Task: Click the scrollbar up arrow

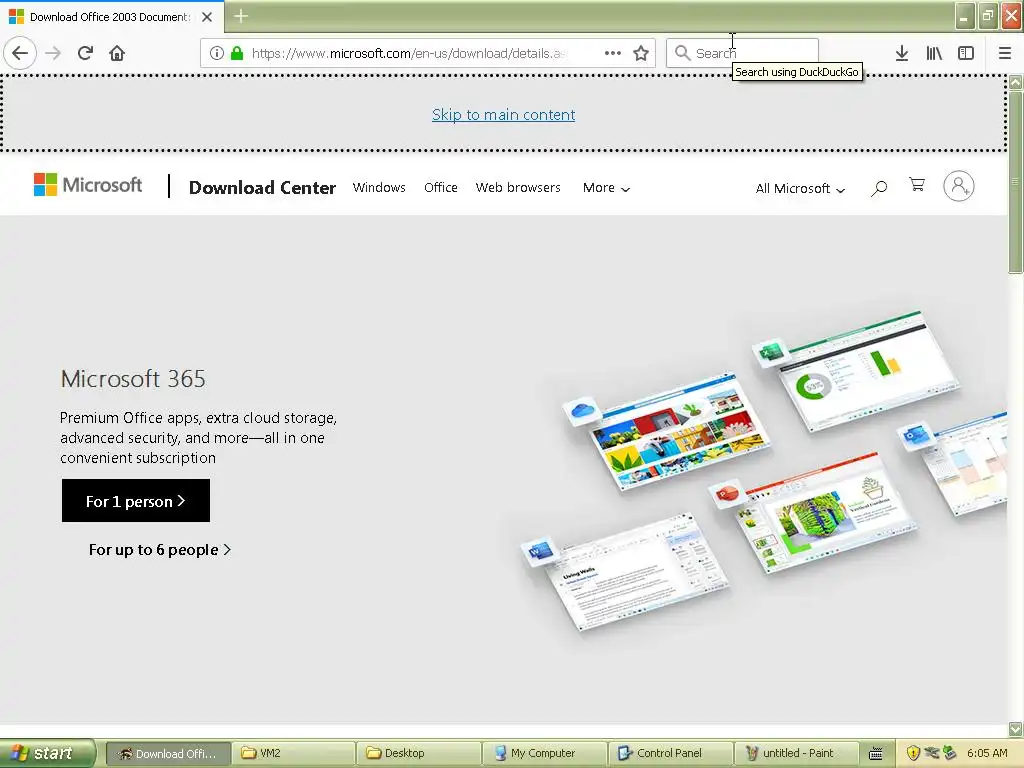Action: click(x=1016, y=83)
